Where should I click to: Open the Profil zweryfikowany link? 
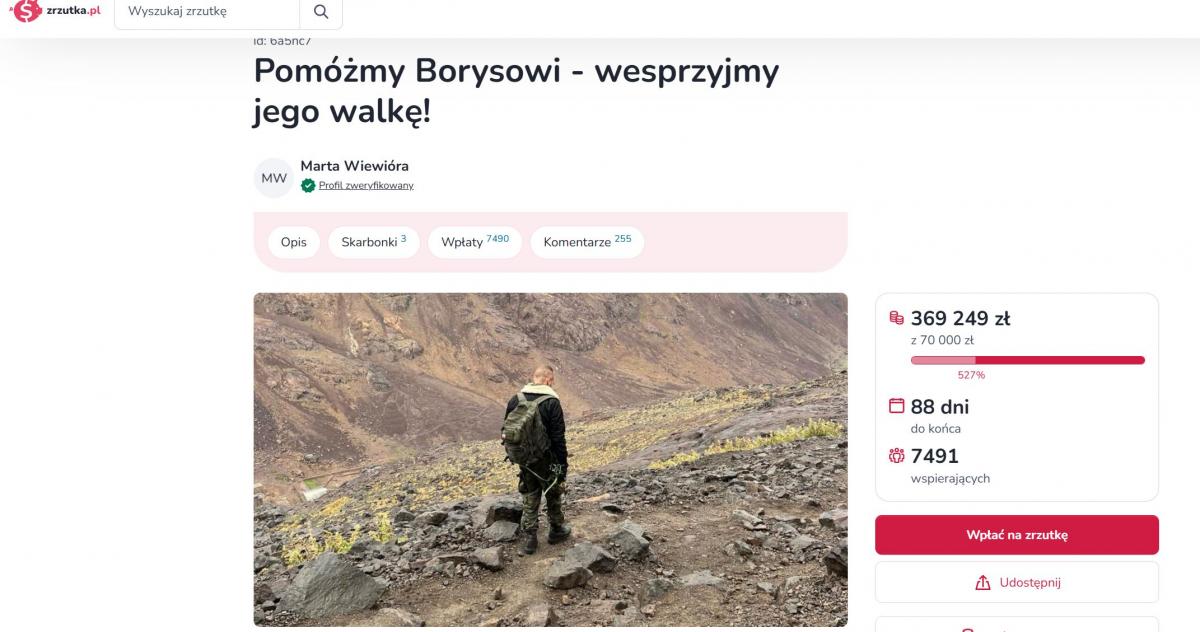click(x=366, y=186)
